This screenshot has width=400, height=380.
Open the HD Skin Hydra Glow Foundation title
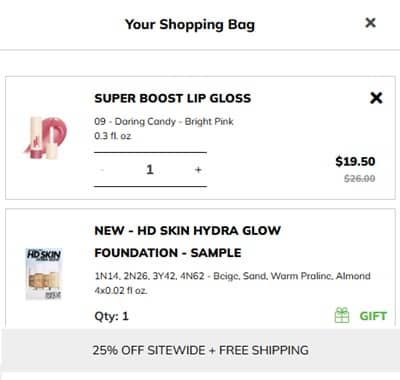[188, 242]
